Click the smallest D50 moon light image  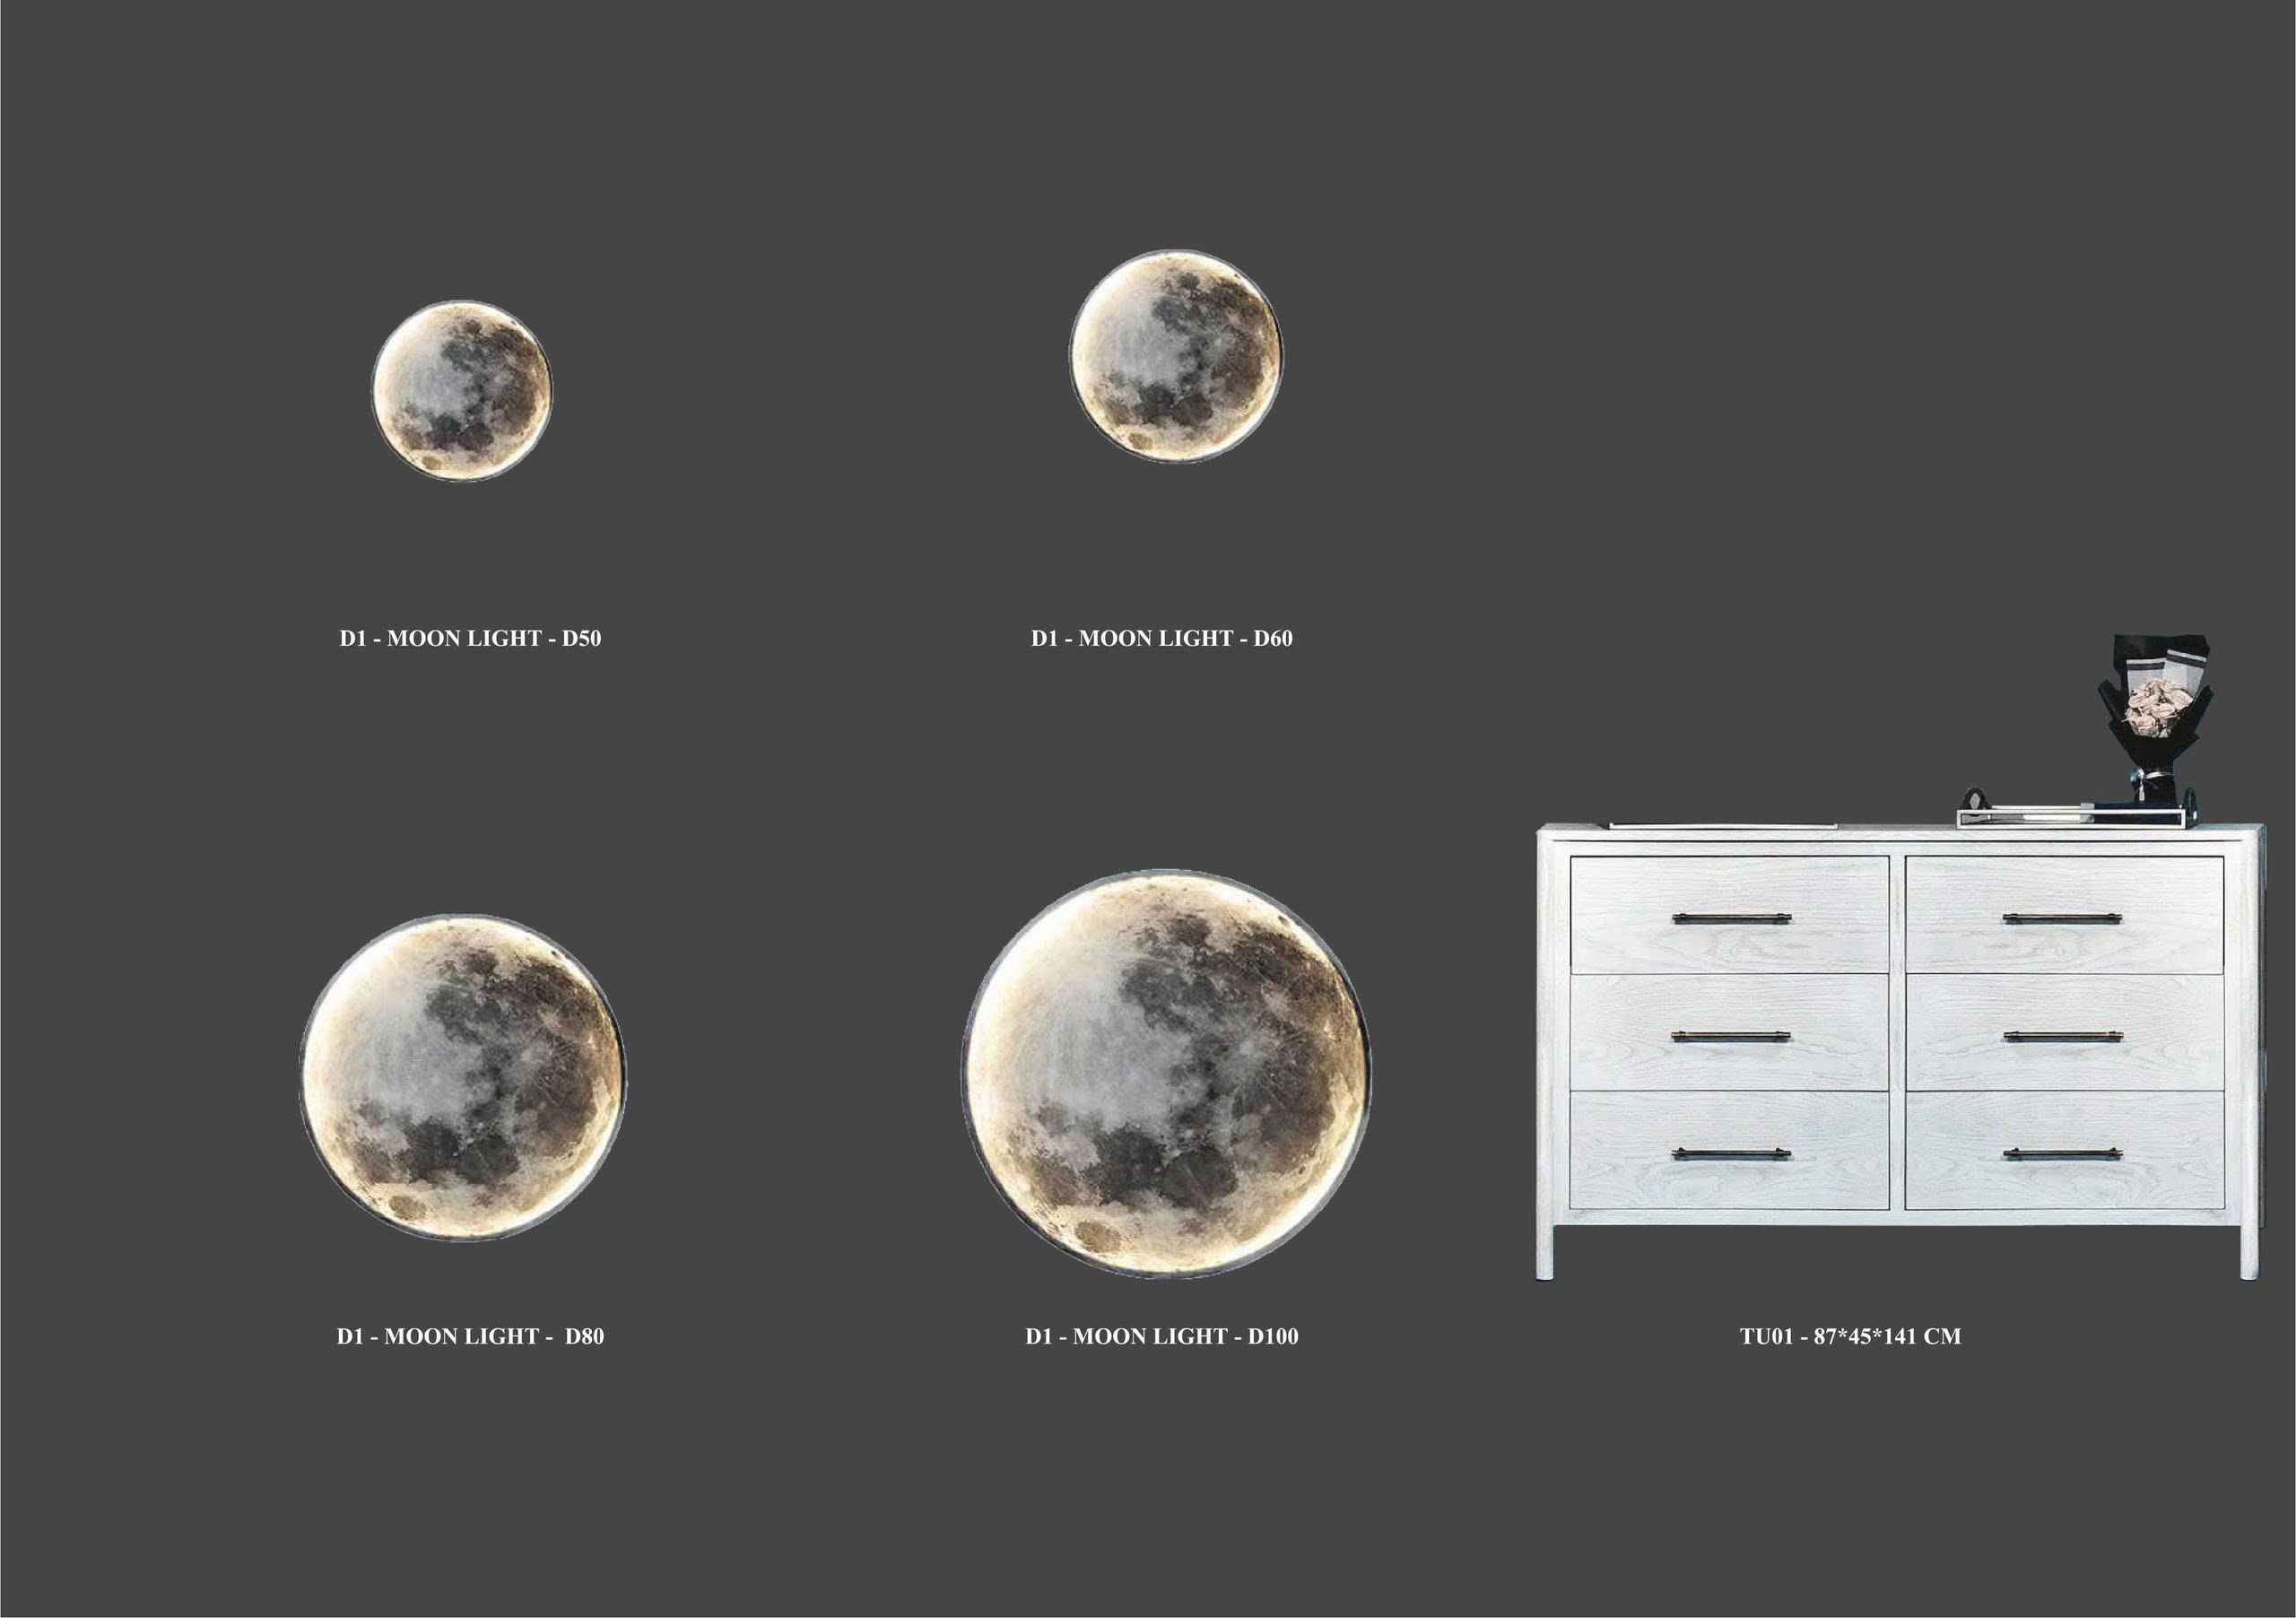pos(462,390)
